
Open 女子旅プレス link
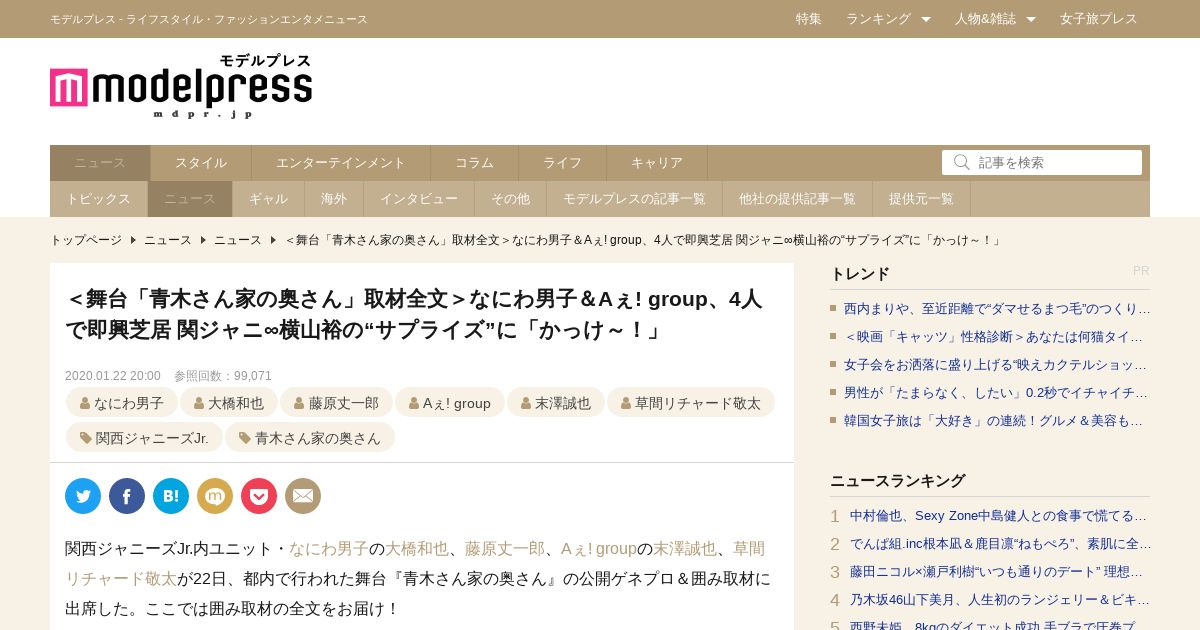(x=1099, y=19)
